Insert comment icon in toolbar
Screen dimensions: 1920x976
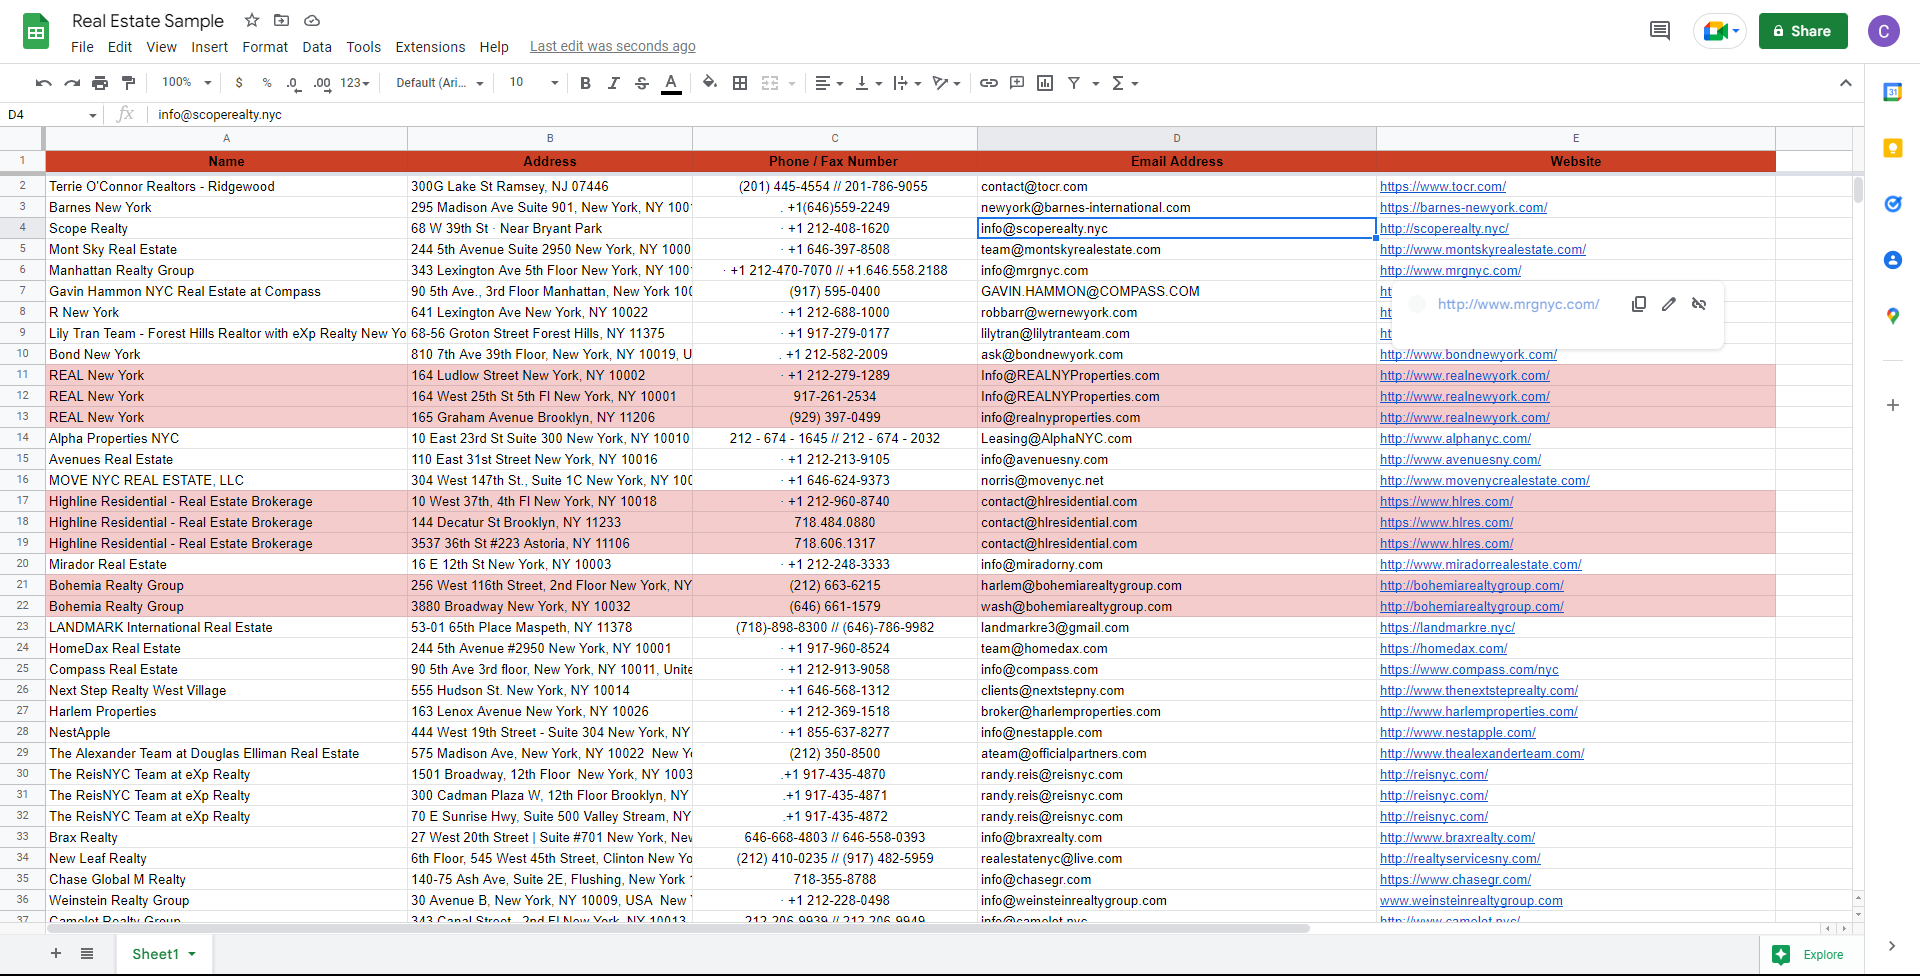(x=1017, y=83)
